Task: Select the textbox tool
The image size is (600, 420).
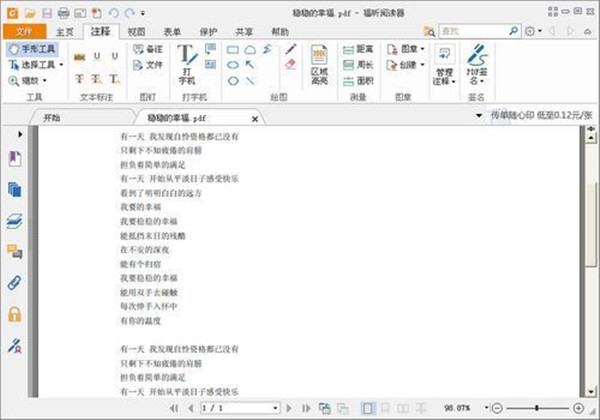Action: [210, 65]
